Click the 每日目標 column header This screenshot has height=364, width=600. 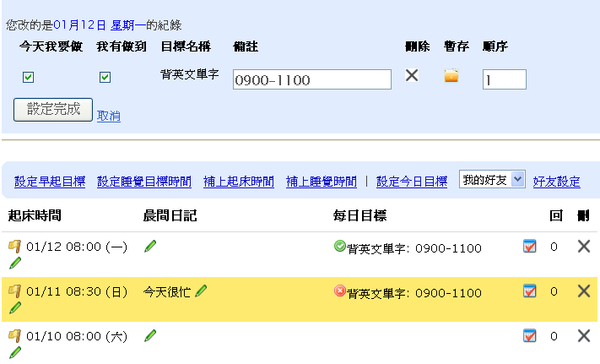(x=360, y=216)
